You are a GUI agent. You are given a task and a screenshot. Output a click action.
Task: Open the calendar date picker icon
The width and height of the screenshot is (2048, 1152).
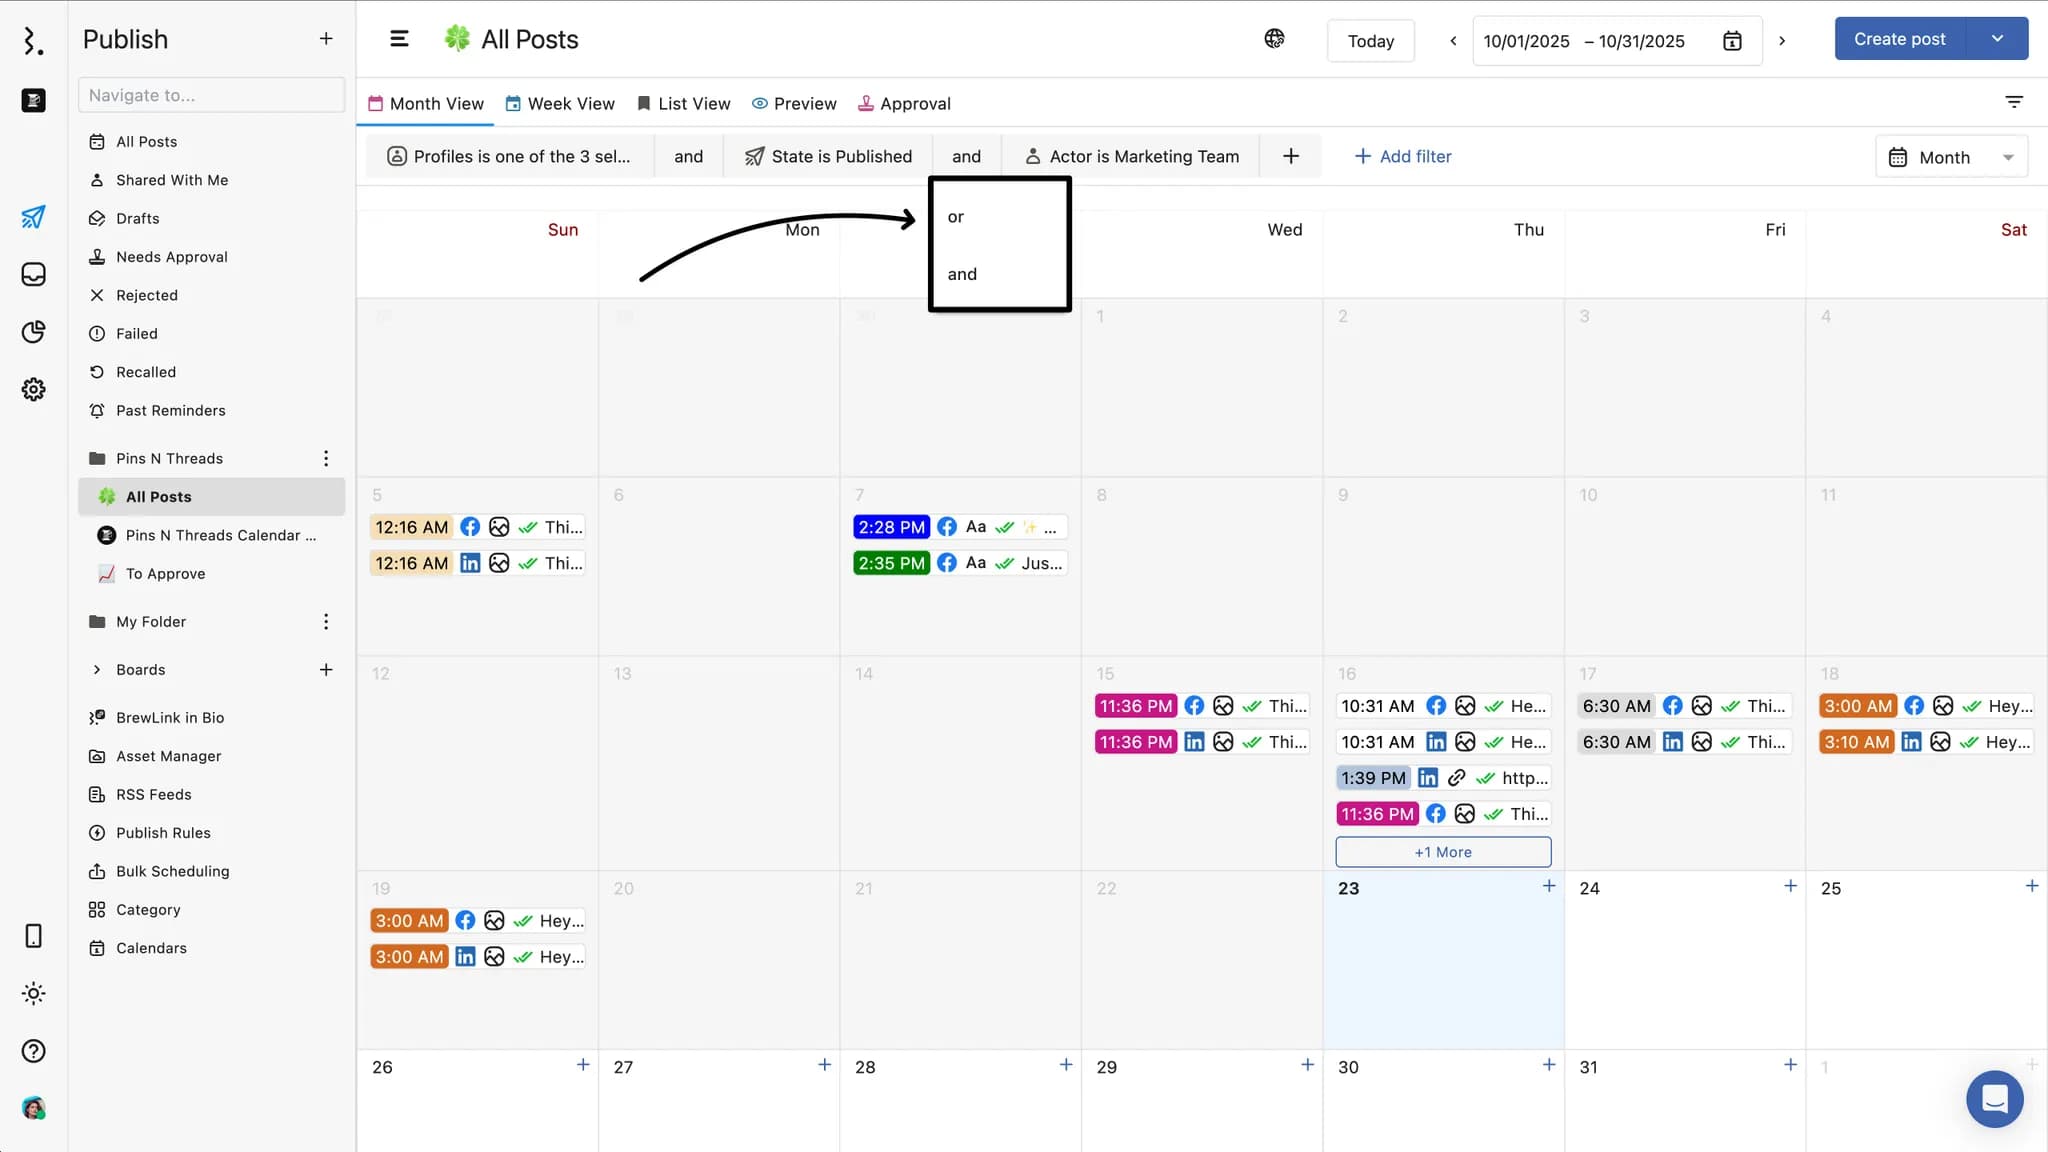1732,41
